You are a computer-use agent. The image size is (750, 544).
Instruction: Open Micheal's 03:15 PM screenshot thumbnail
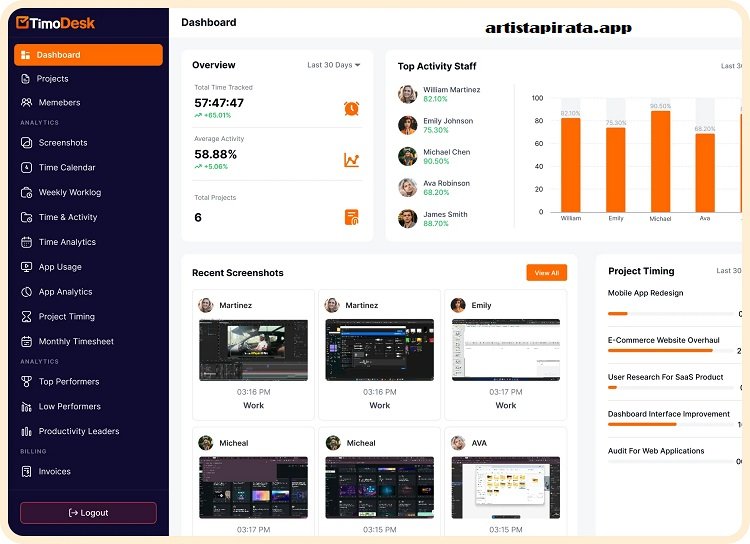pos(380,488)
